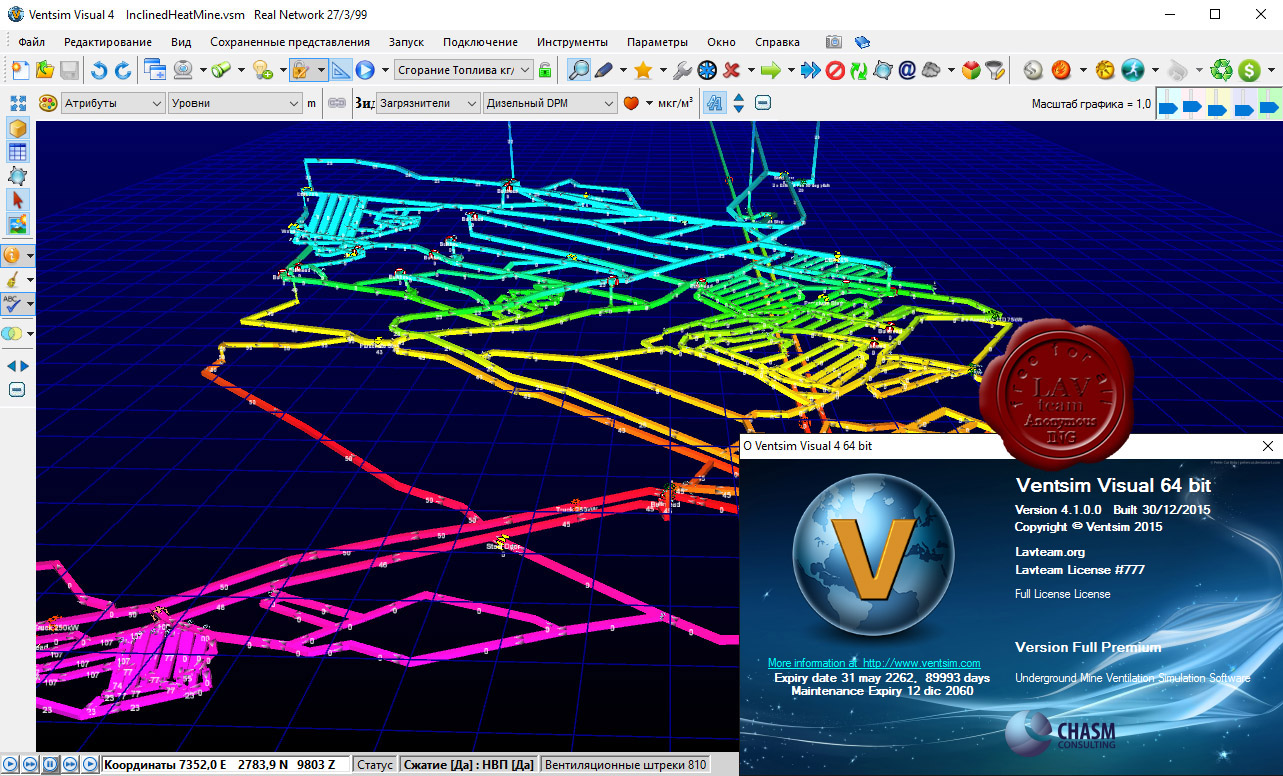Screen dimensions: 1283x776
Task: Click the green reverse arrows icon
Action: coord(859,70)
